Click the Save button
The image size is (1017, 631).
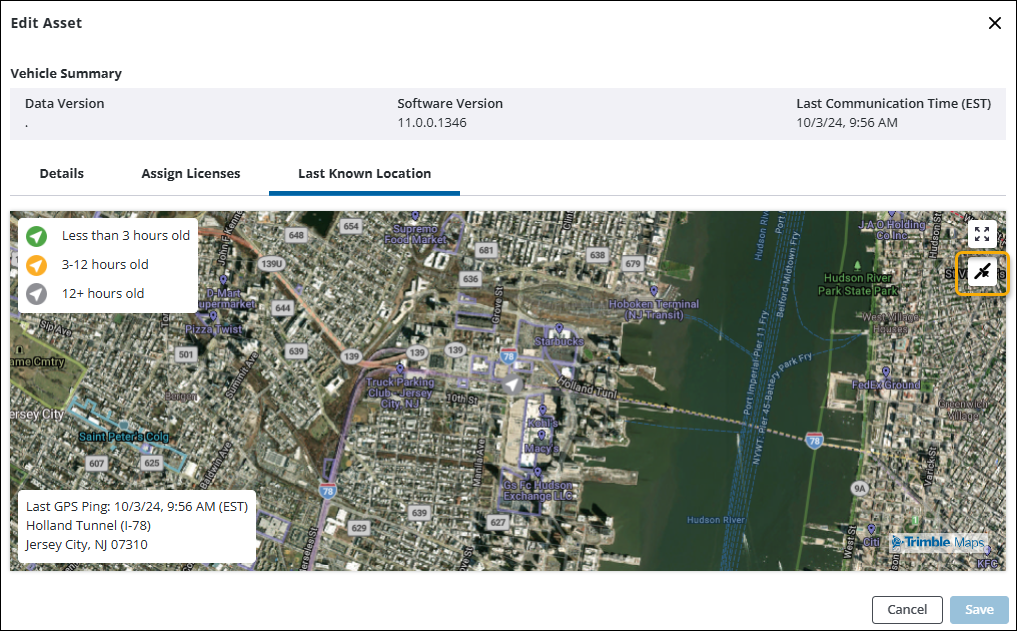click(x=979, y=610)
